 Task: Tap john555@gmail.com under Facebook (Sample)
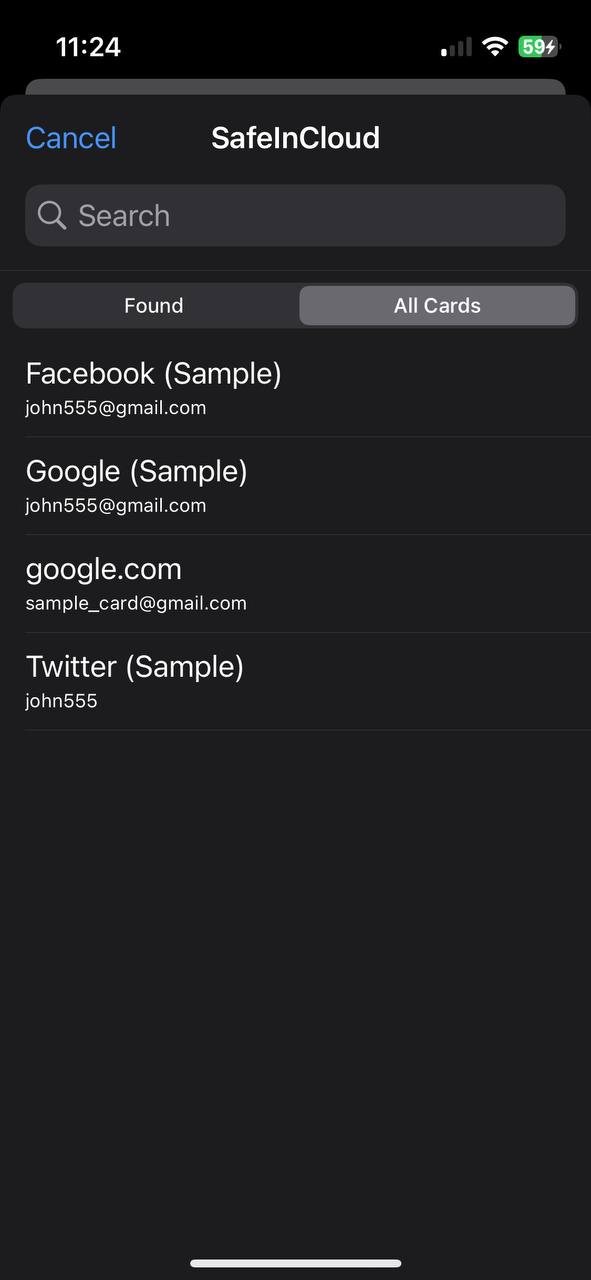(x=116, y=408)
